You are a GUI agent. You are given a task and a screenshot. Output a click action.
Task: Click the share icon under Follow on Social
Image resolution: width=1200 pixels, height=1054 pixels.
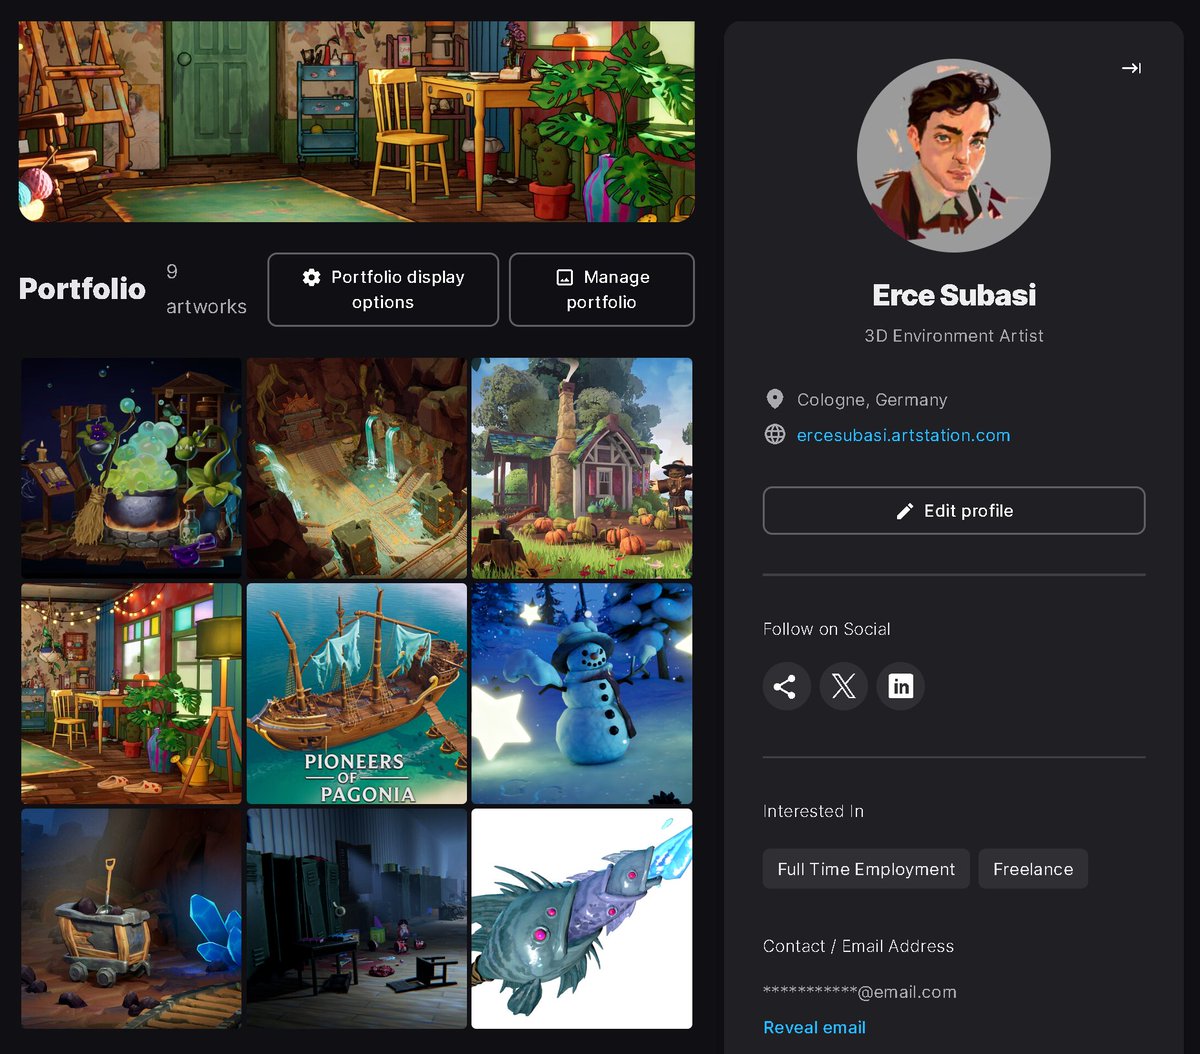point(786,687)
